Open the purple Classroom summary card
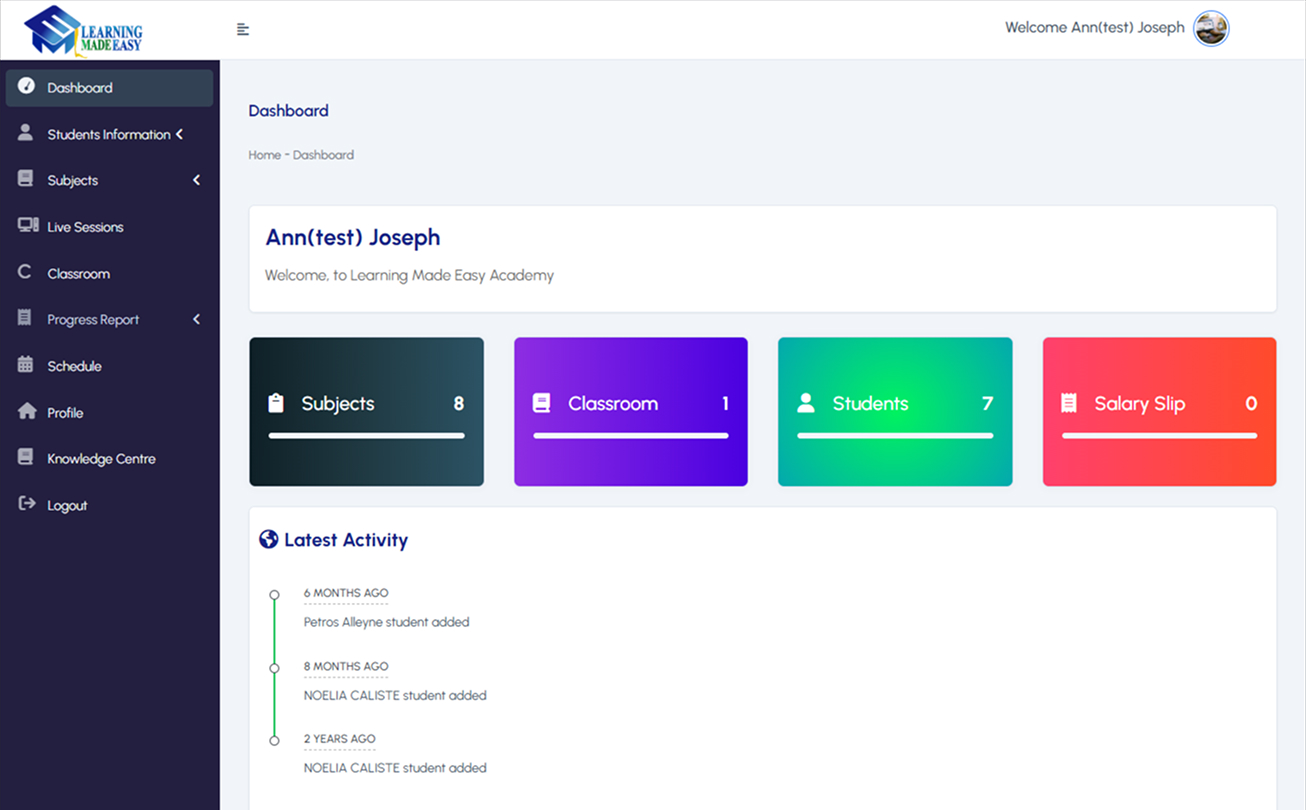The width and height of the screenshot is (1306, 810). coord(630,411)
